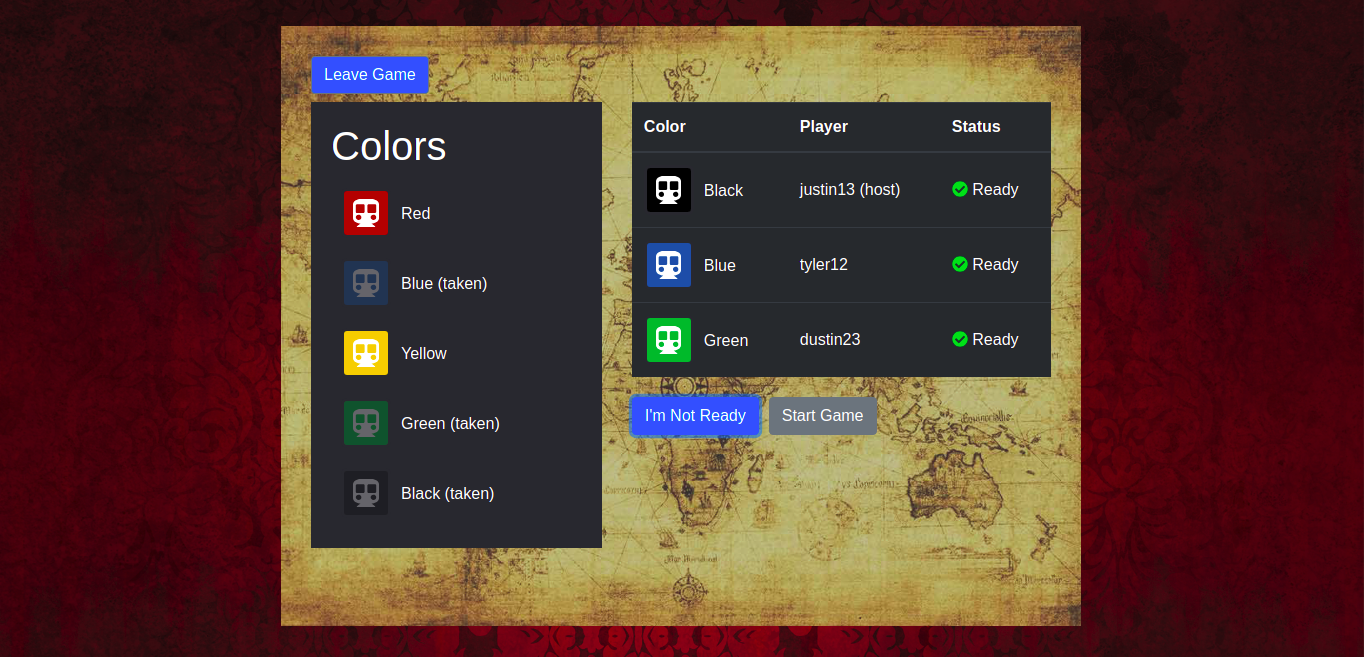The width and height of the screenshot is (1364, 657).
Task: Click the dimmed black train icon
Action: tap(365, 493)
